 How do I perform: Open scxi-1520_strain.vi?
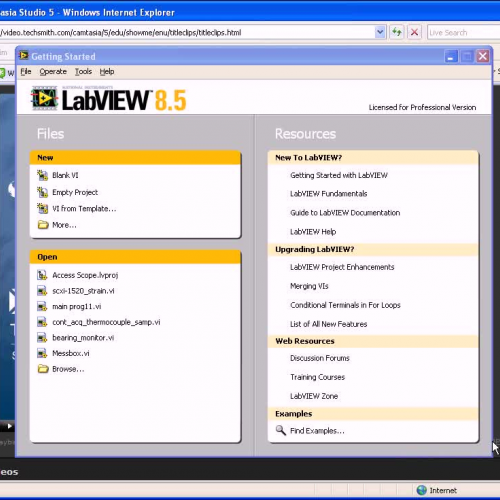pos(83,291)
